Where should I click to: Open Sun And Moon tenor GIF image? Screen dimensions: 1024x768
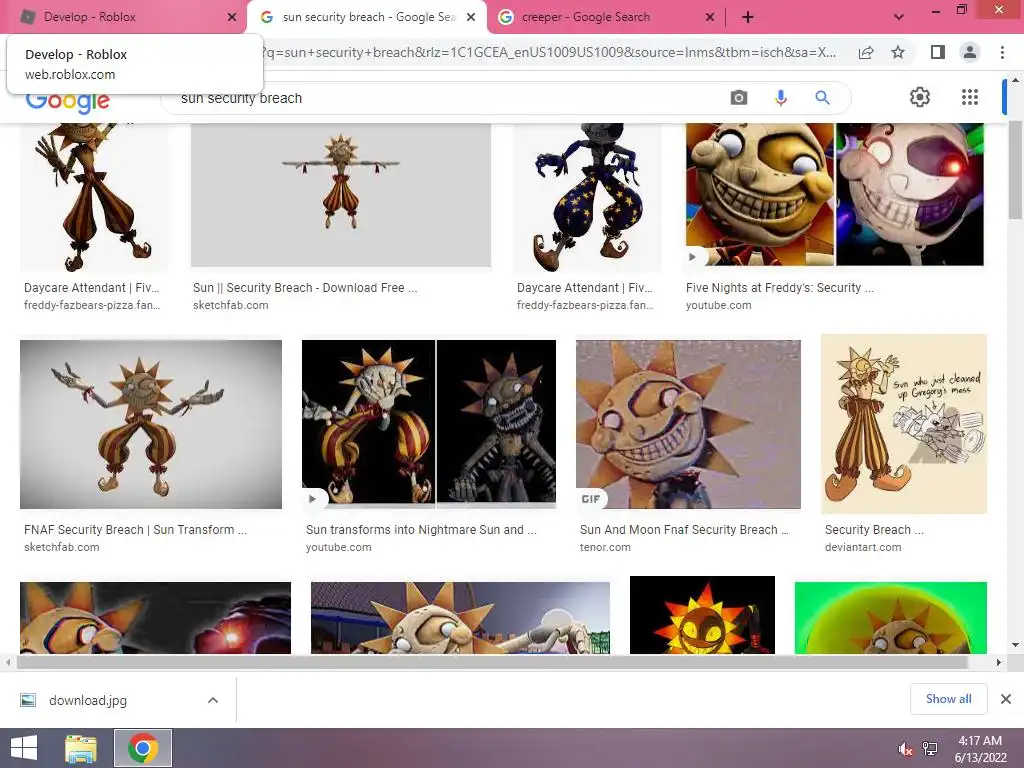688,424
